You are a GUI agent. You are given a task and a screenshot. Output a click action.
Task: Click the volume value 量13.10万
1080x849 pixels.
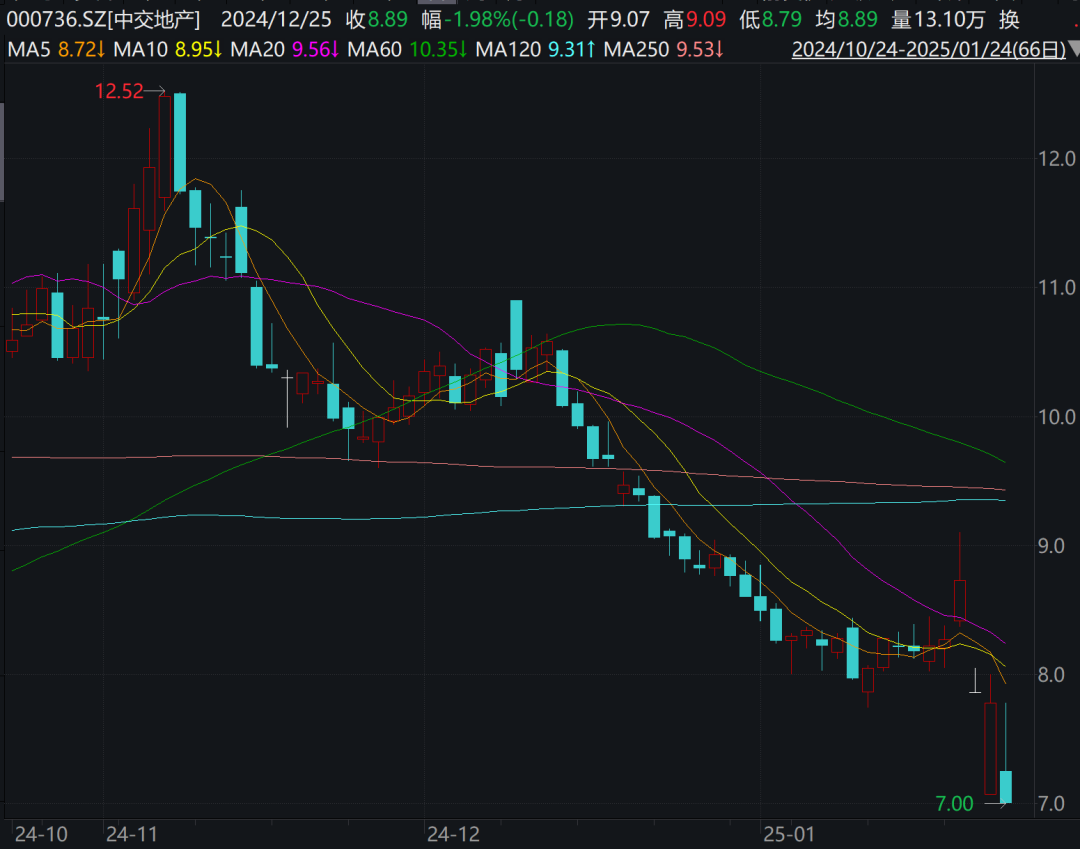coord(938,19)
